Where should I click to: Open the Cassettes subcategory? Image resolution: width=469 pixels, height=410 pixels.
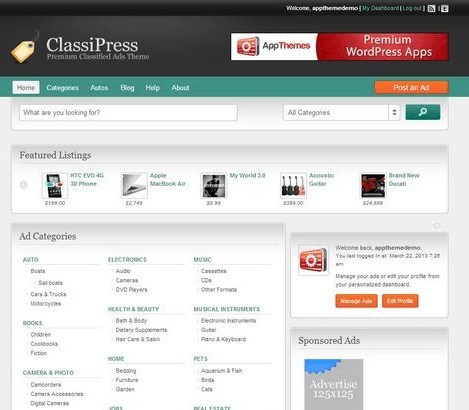(x=214, y=271)
